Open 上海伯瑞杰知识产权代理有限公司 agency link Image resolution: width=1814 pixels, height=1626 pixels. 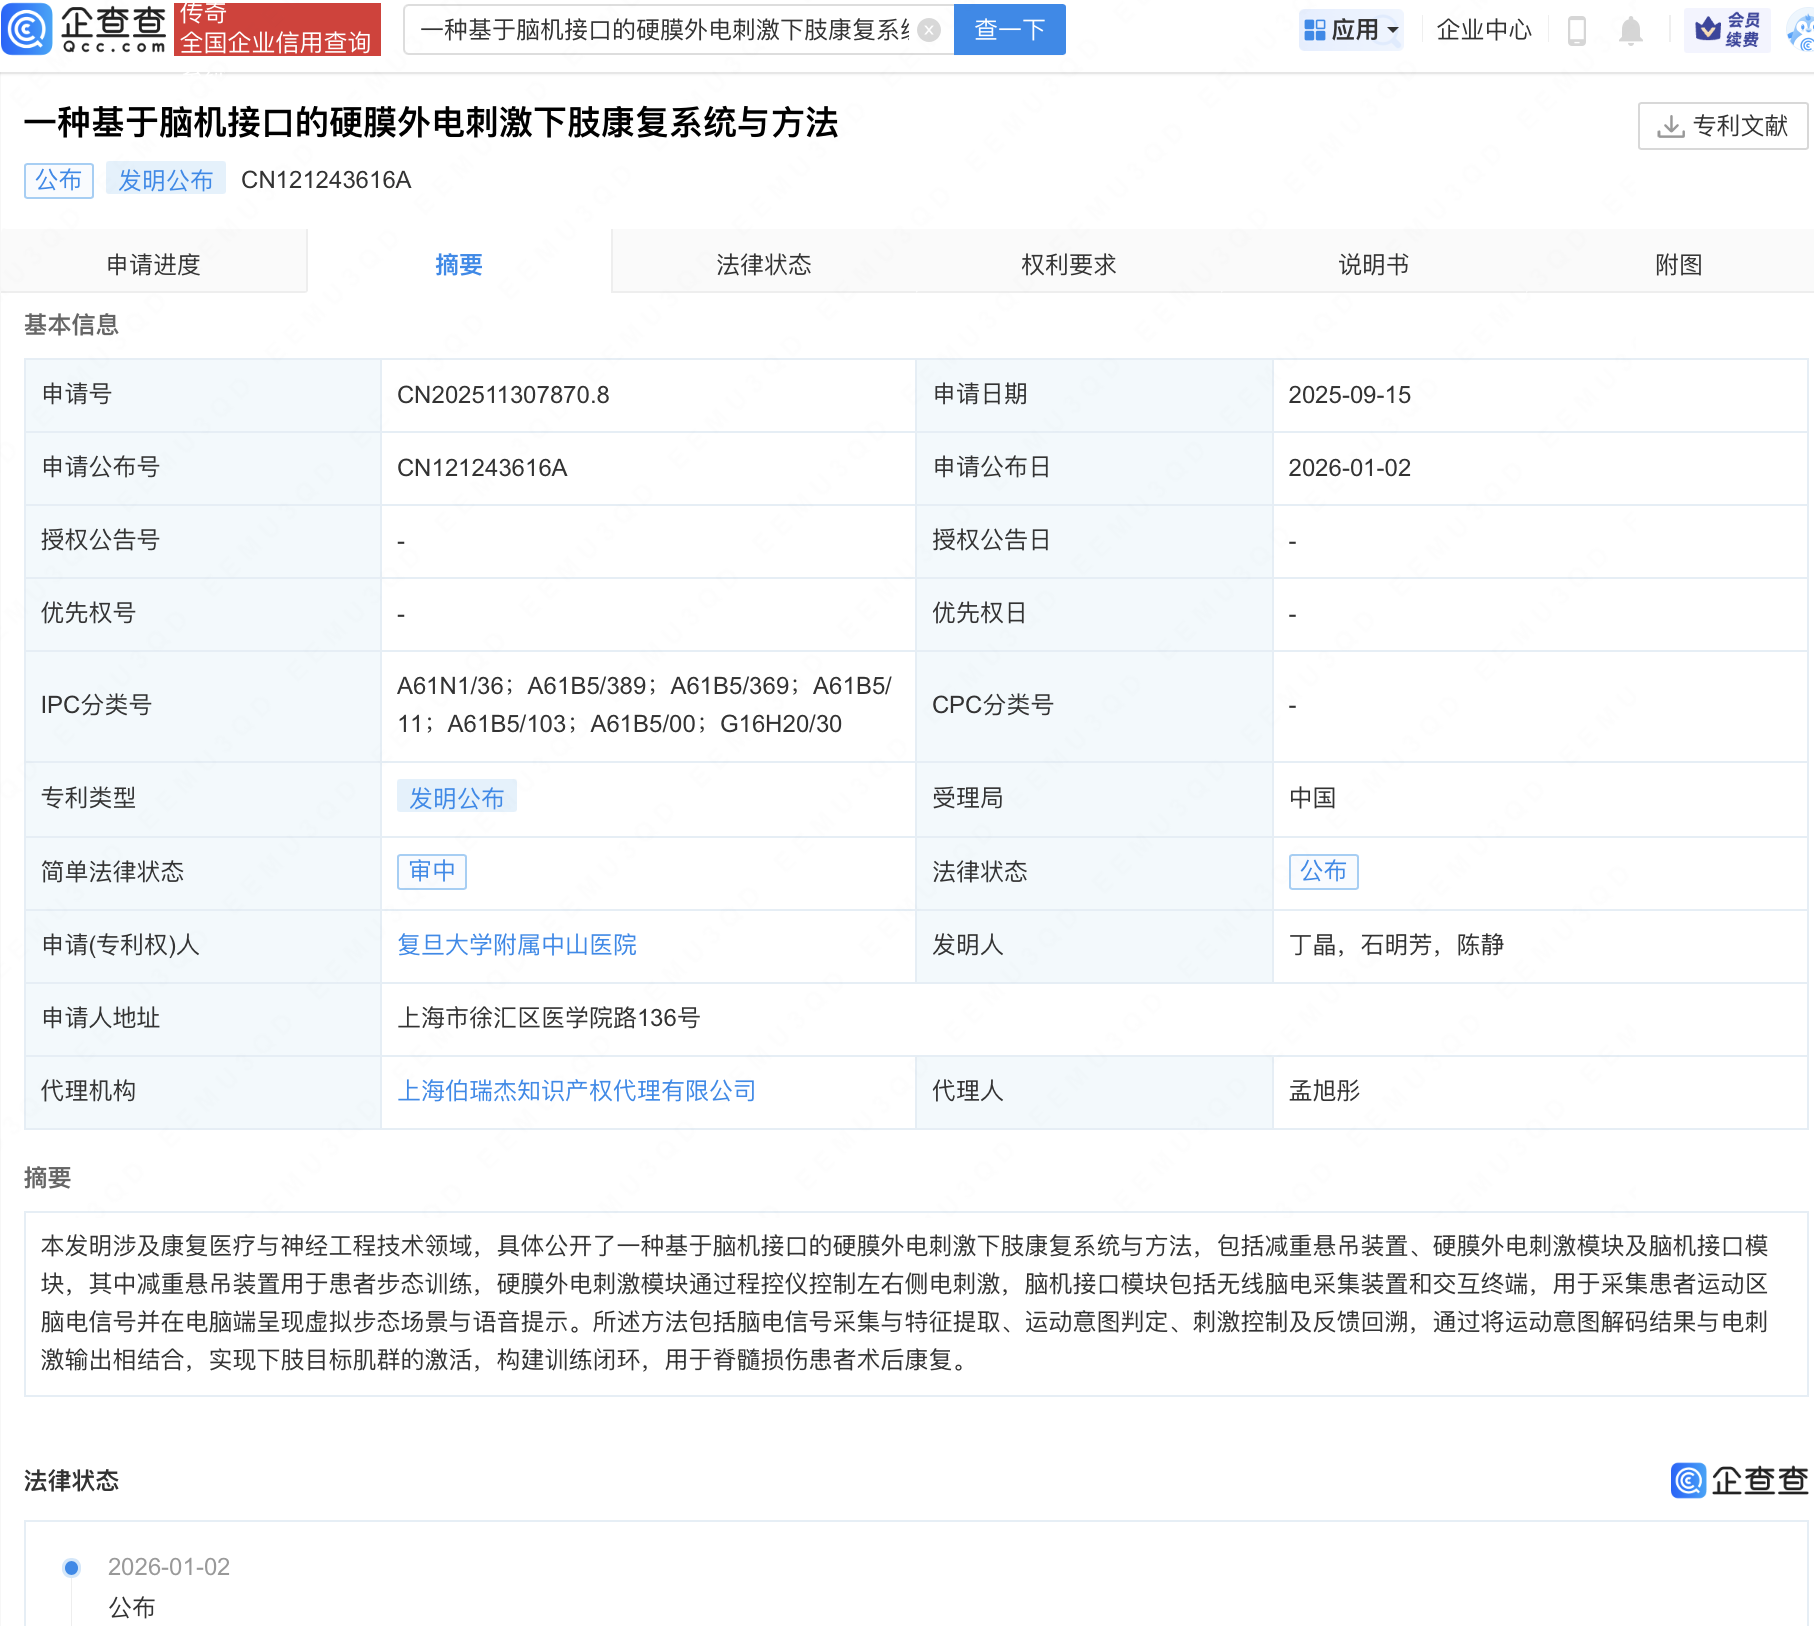(x=576, y=1091)
